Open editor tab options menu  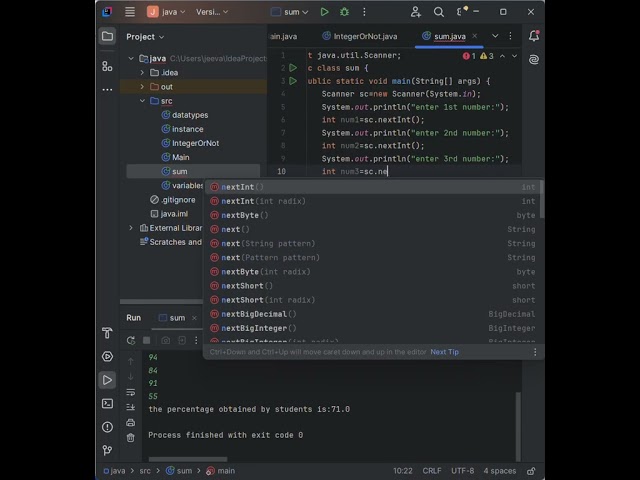(x=510, y=36)
